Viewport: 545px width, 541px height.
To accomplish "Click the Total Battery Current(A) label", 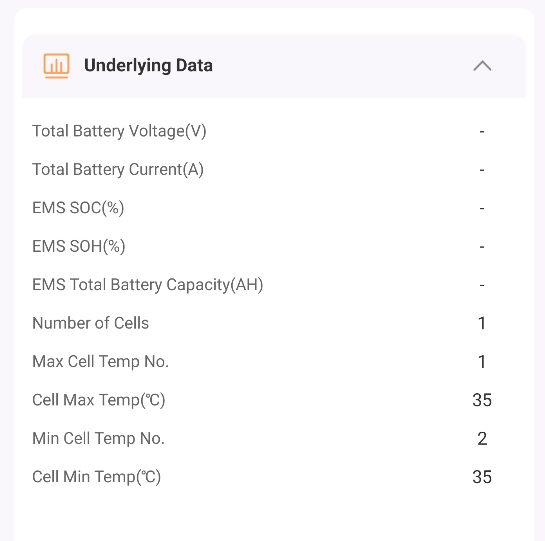I will pos(118,170).
